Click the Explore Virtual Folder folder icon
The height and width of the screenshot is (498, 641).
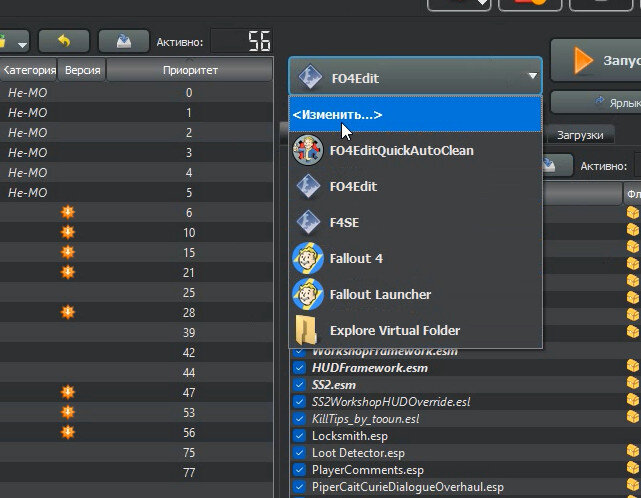307,330
